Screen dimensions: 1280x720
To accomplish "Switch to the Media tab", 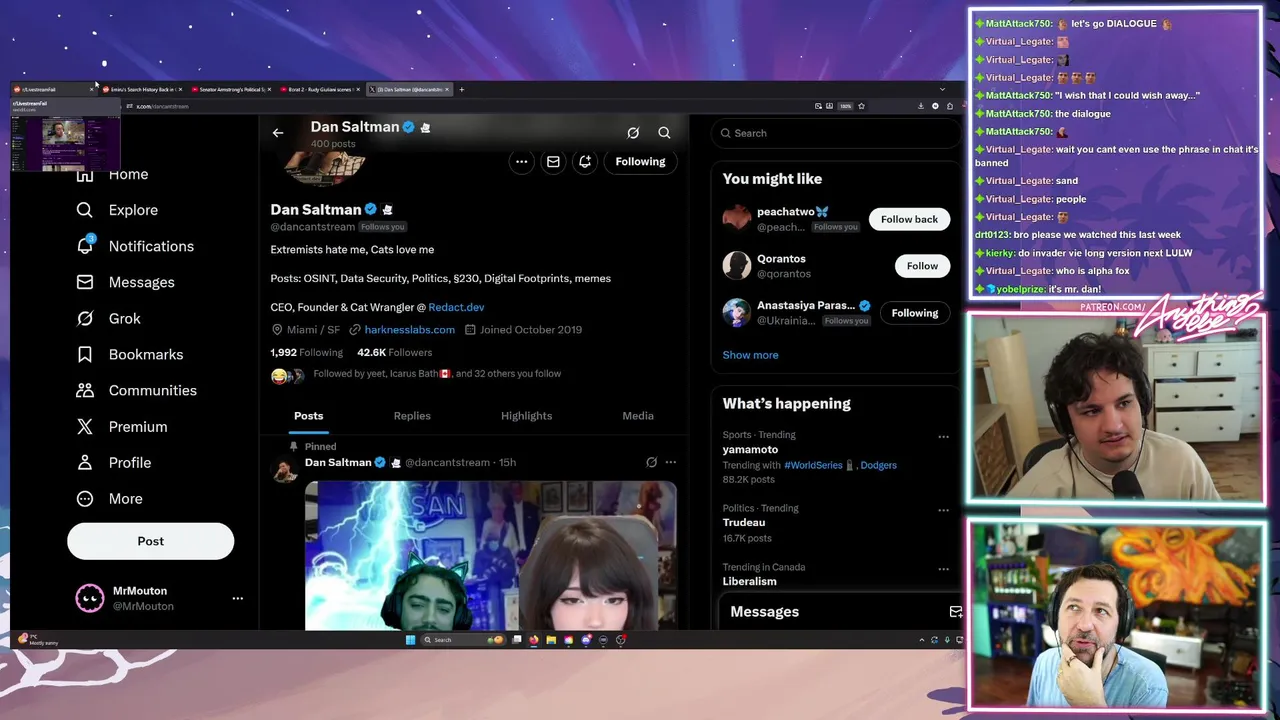I will tap(638, 416).
